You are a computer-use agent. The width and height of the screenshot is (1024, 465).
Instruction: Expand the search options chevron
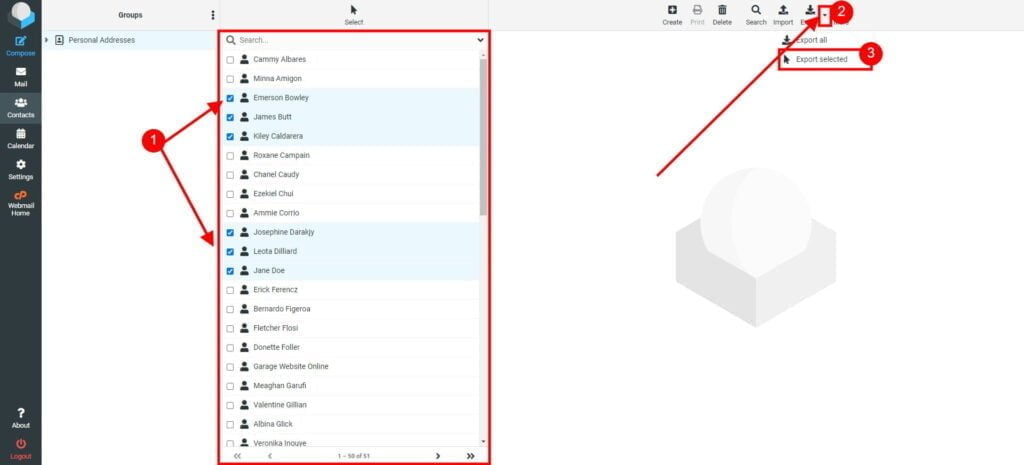coord(481,40)
